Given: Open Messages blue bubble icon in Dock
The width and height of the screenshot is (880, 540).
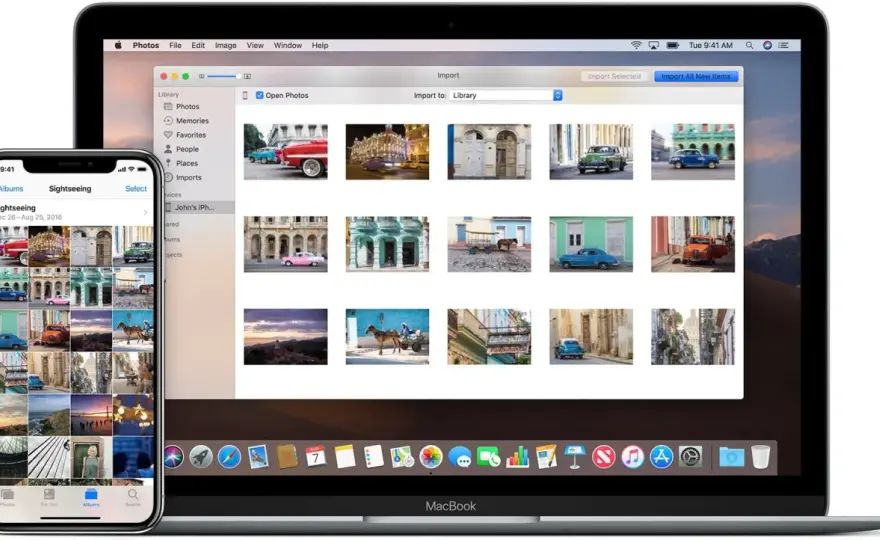Looking at the screenshot, I should (460, 457).
